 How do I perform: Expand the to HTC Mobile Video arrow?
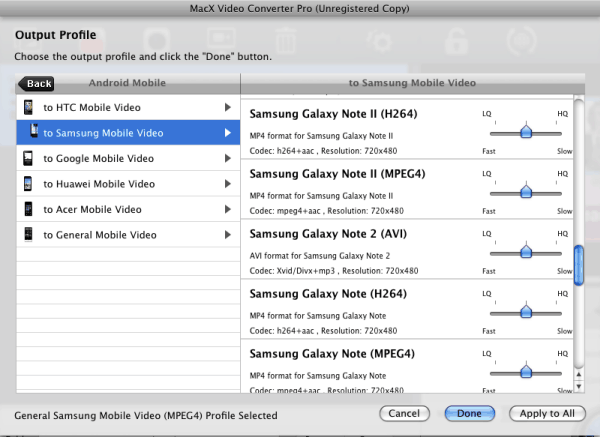pos(228,107)
